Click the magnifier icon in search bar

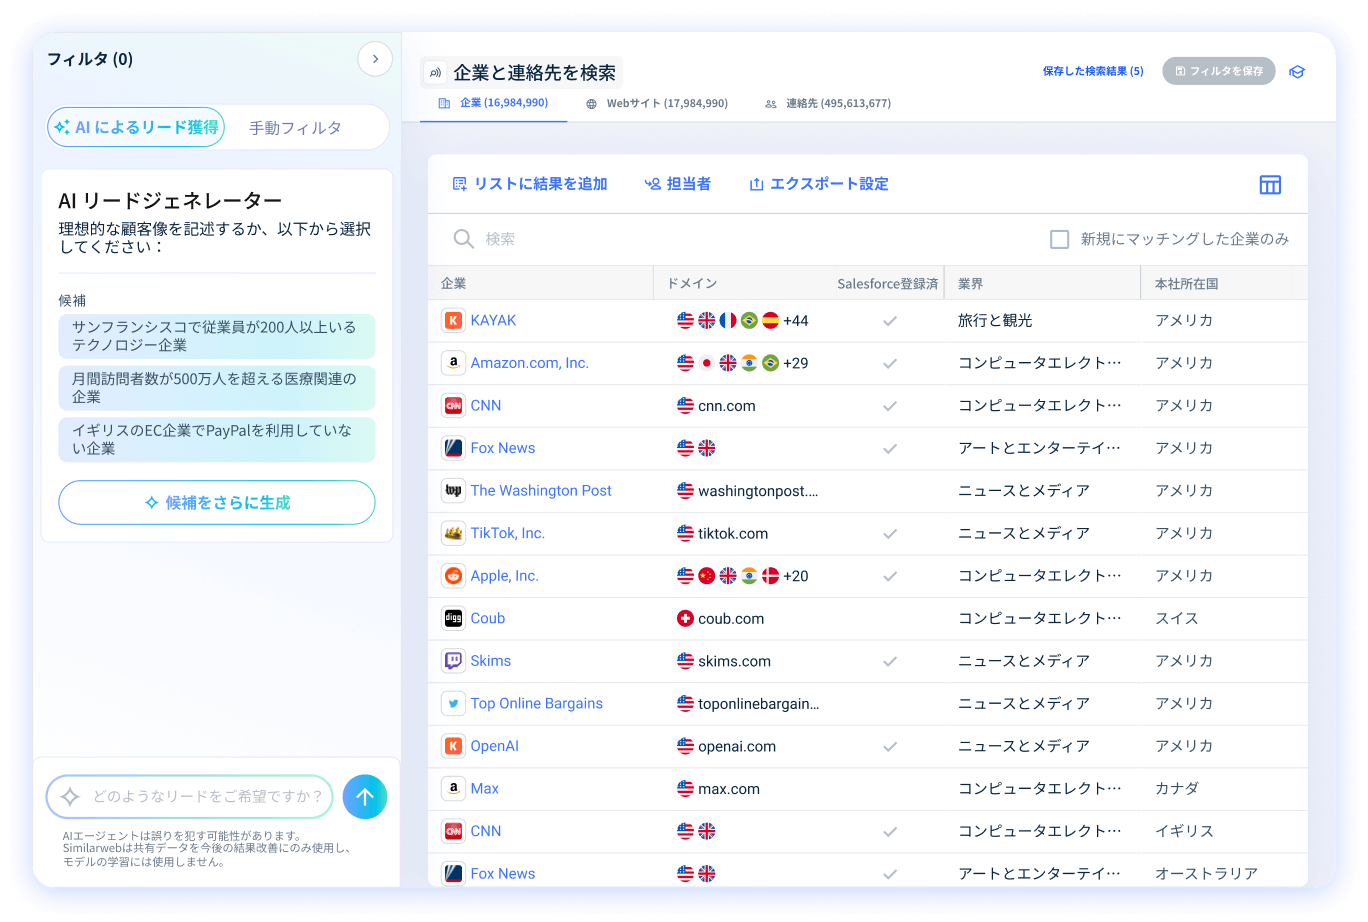463,239
